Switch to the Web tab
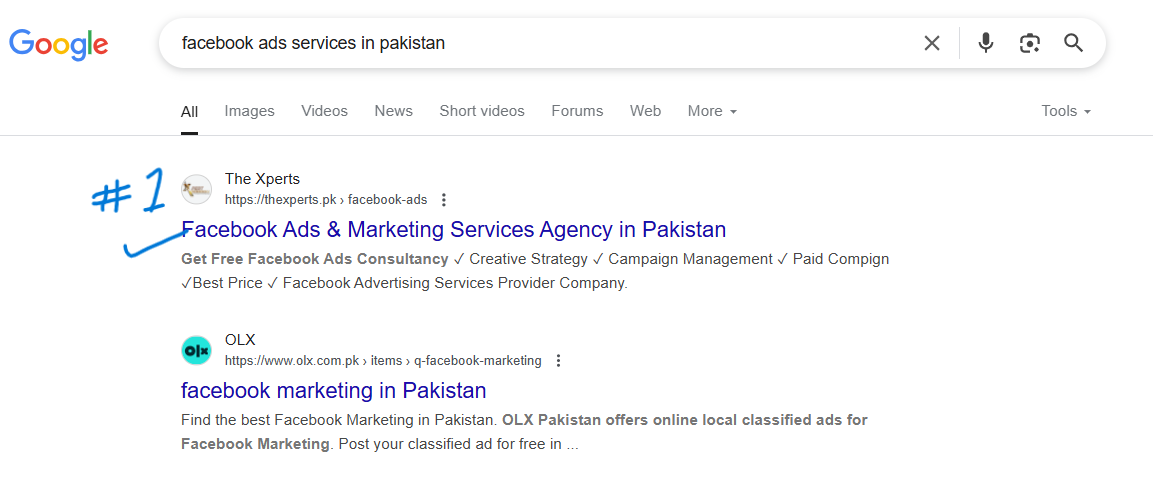Viewport: 1153px width, 481px height. point(645,111)
